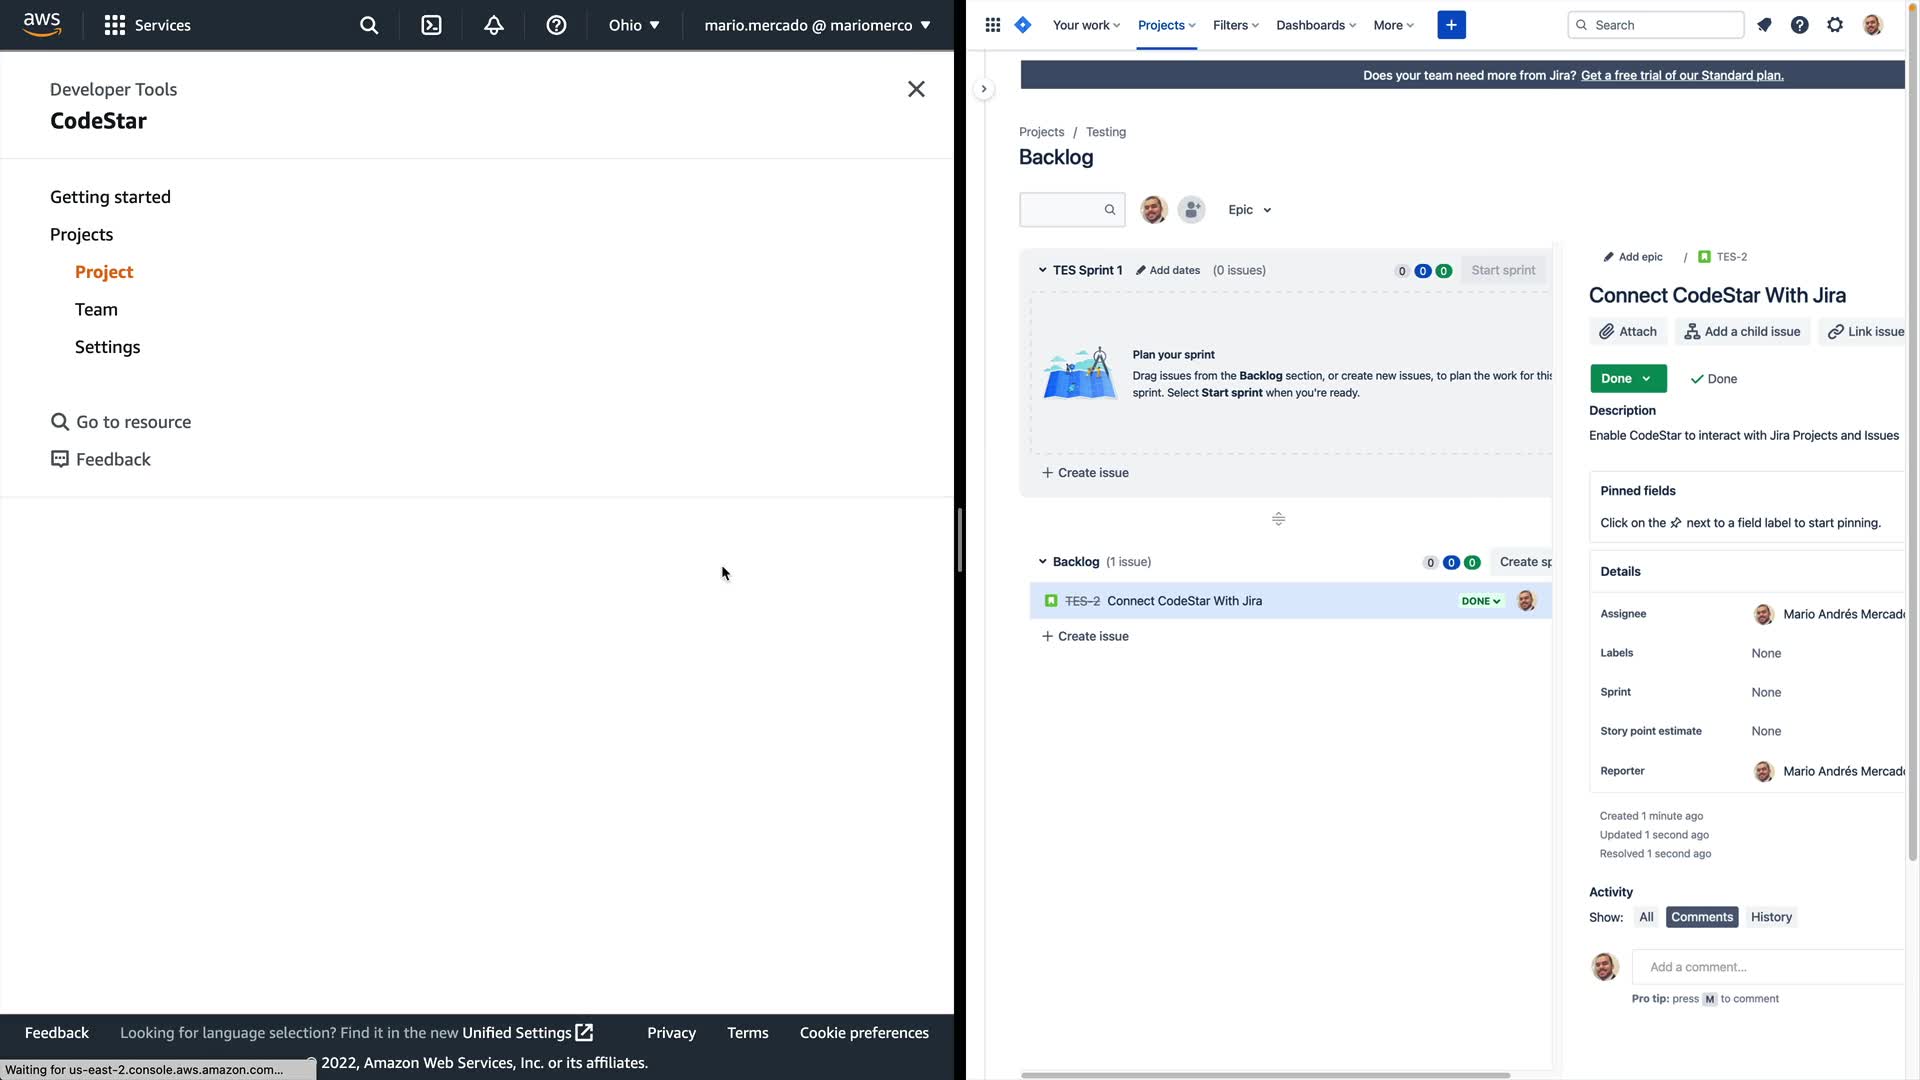Collapse the Backlog issue section
Image resolution: width=1920 pixels, height=1080 pixels.
pyautogui.click(x=1042, y=562)
